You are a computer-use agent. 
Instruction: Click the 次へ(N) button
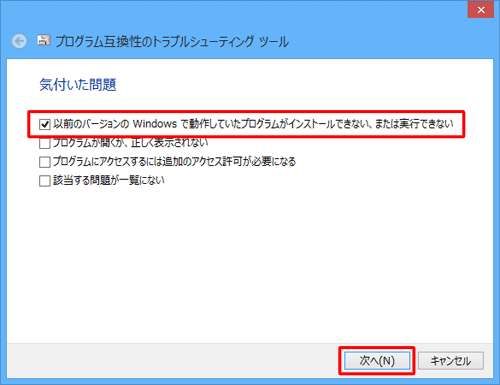(x=377, y=361)
